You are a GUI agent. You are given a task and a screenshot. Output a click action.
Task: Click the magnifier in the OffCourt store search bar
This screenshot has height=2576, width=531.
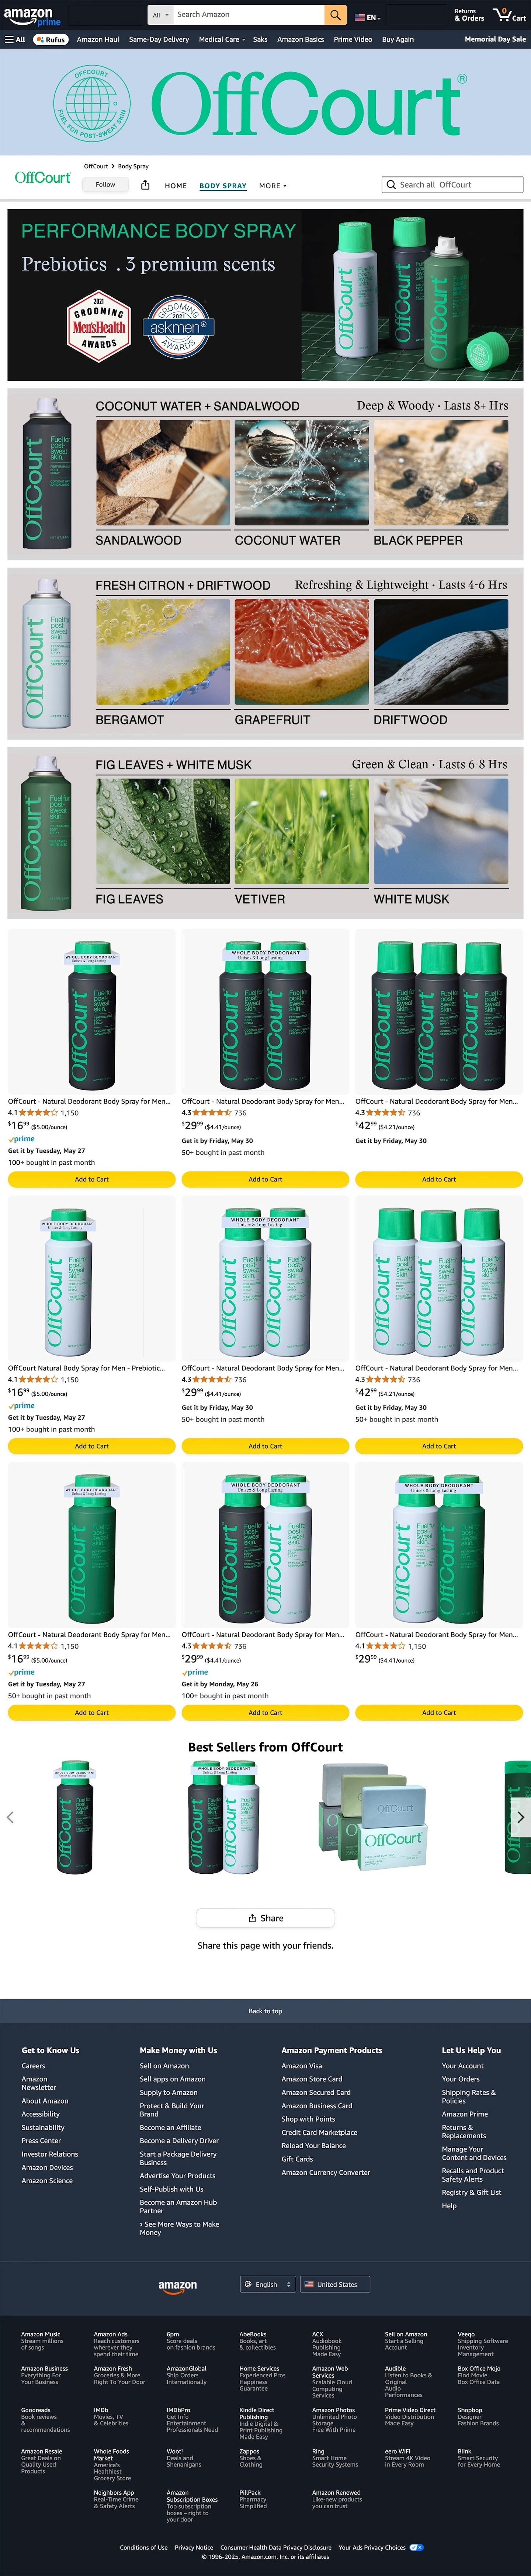click(x=391, y=185)
